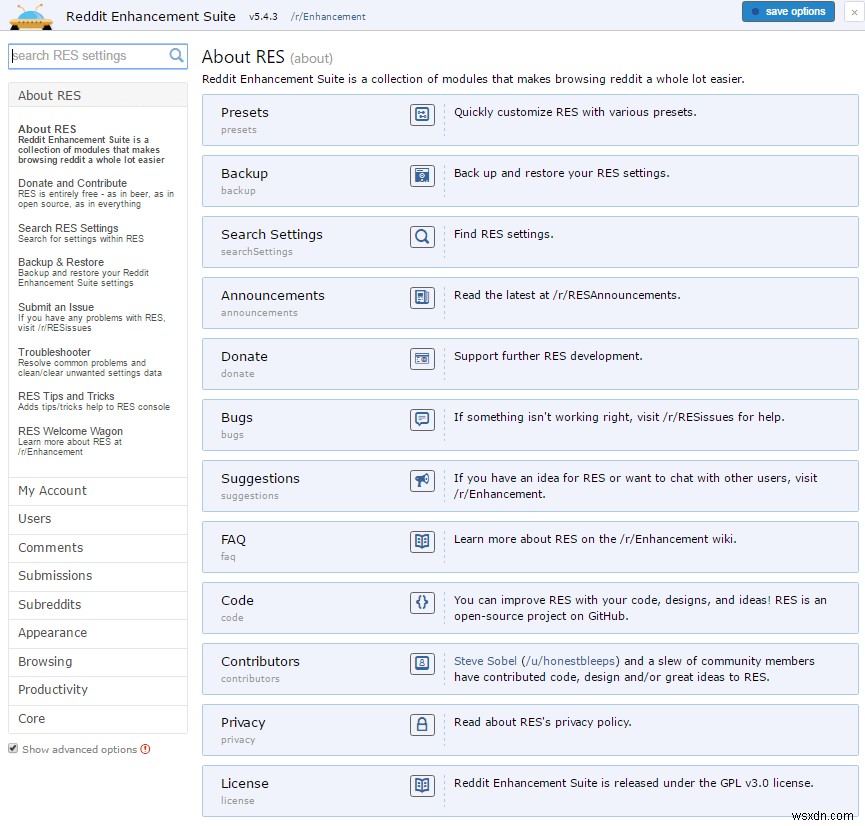Open the Search Settings title
Screen dimensions: 865x826
[x=271, y=235]
